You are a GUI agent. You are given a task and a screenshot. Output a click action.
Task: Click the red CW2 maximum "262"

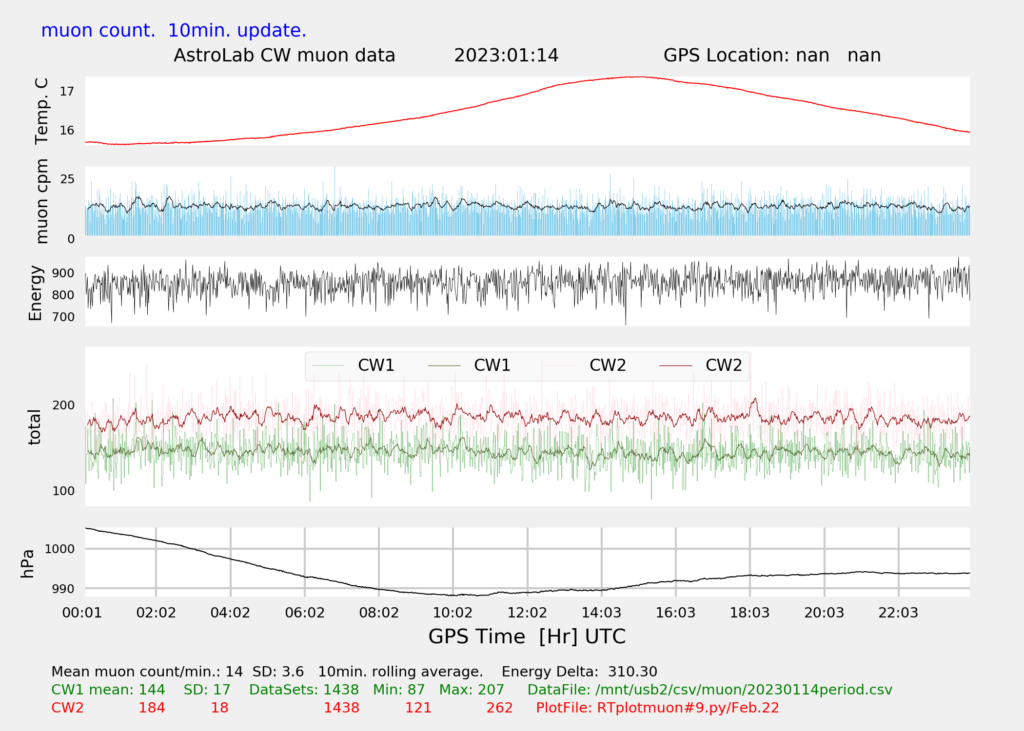tap(500, 708)
